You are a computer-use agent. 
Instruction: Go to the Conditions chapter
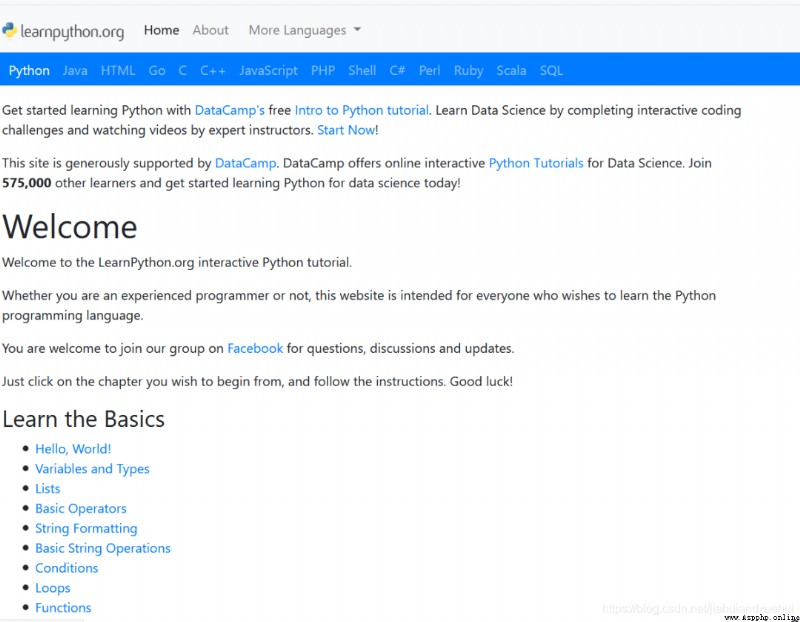pyautogui.click(x=66, y=568)
